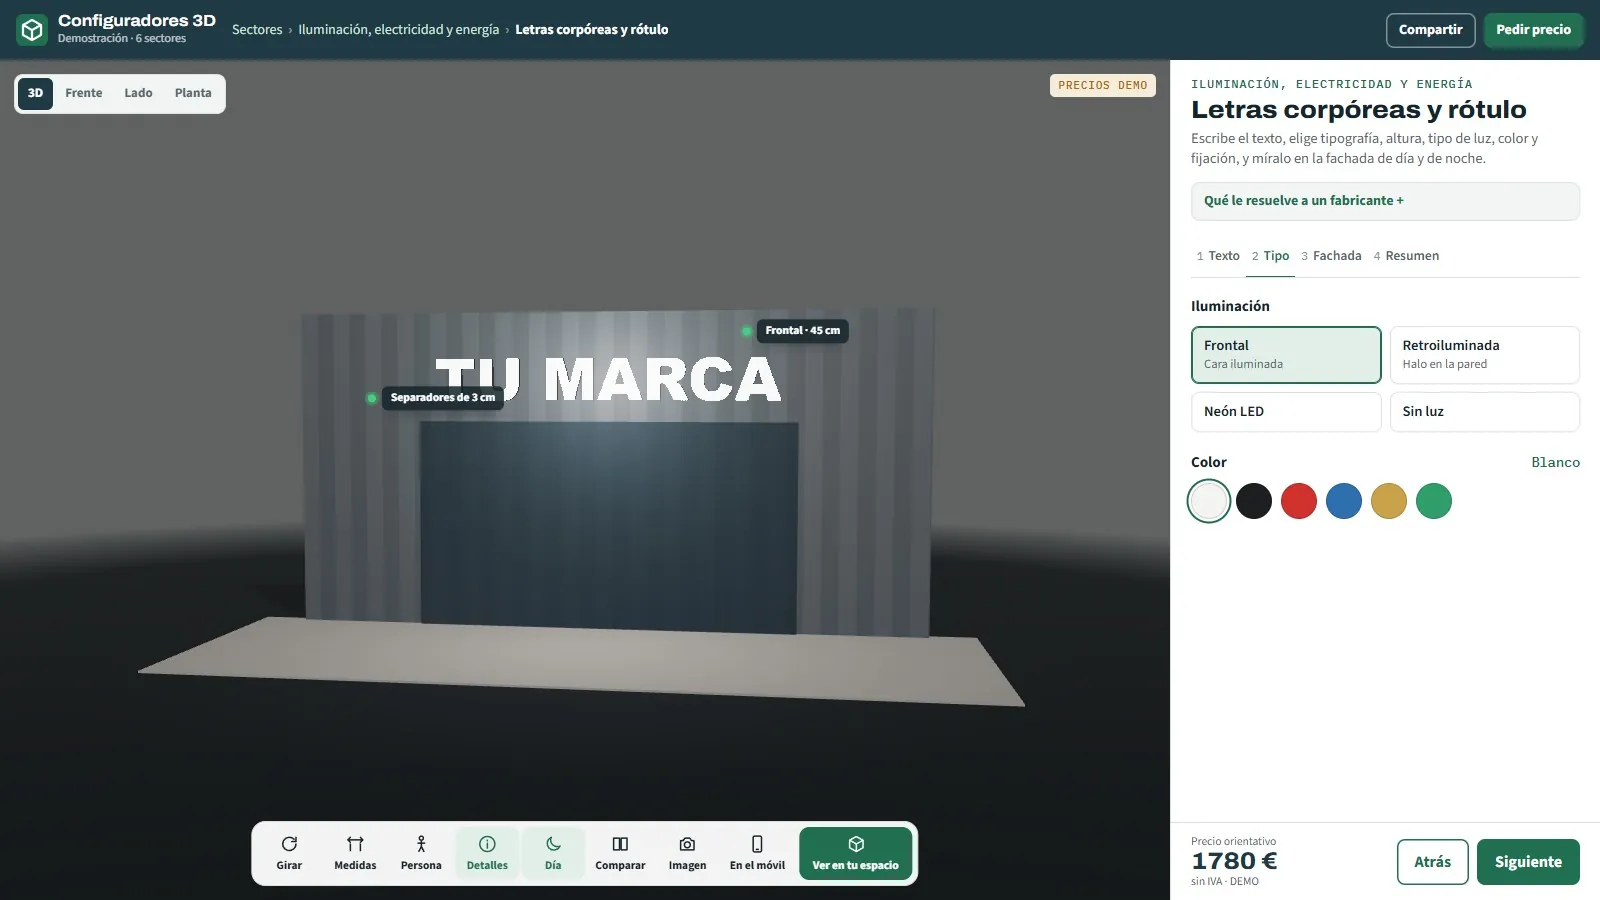Click the Configuradores 3D cube logo
This screenshot has width=1600, height=900.
point(32,30)
